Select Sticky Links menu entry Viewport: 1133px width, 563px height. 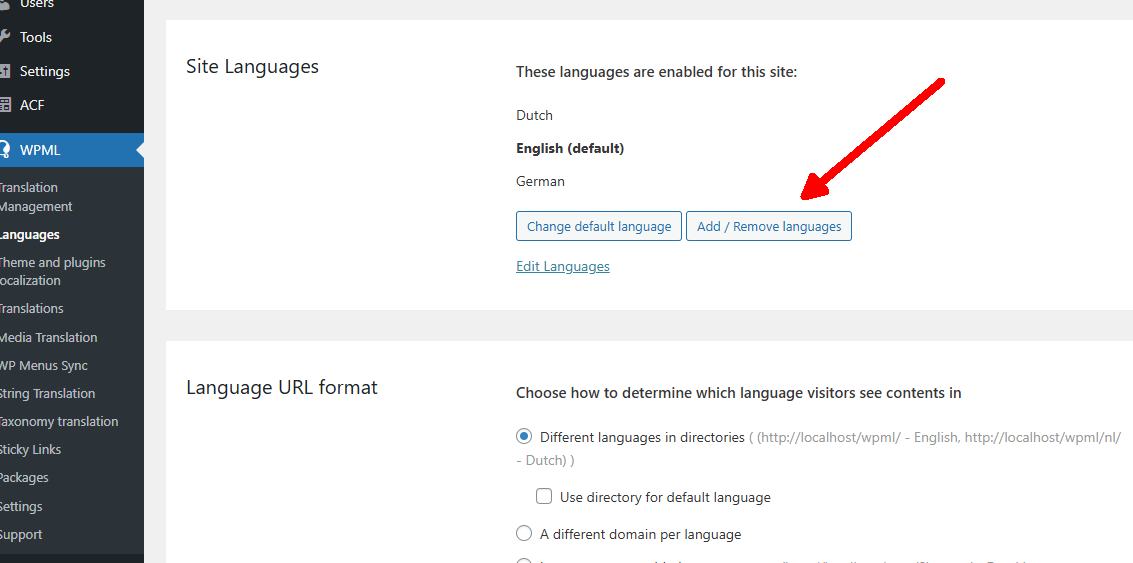click(30, 449)
